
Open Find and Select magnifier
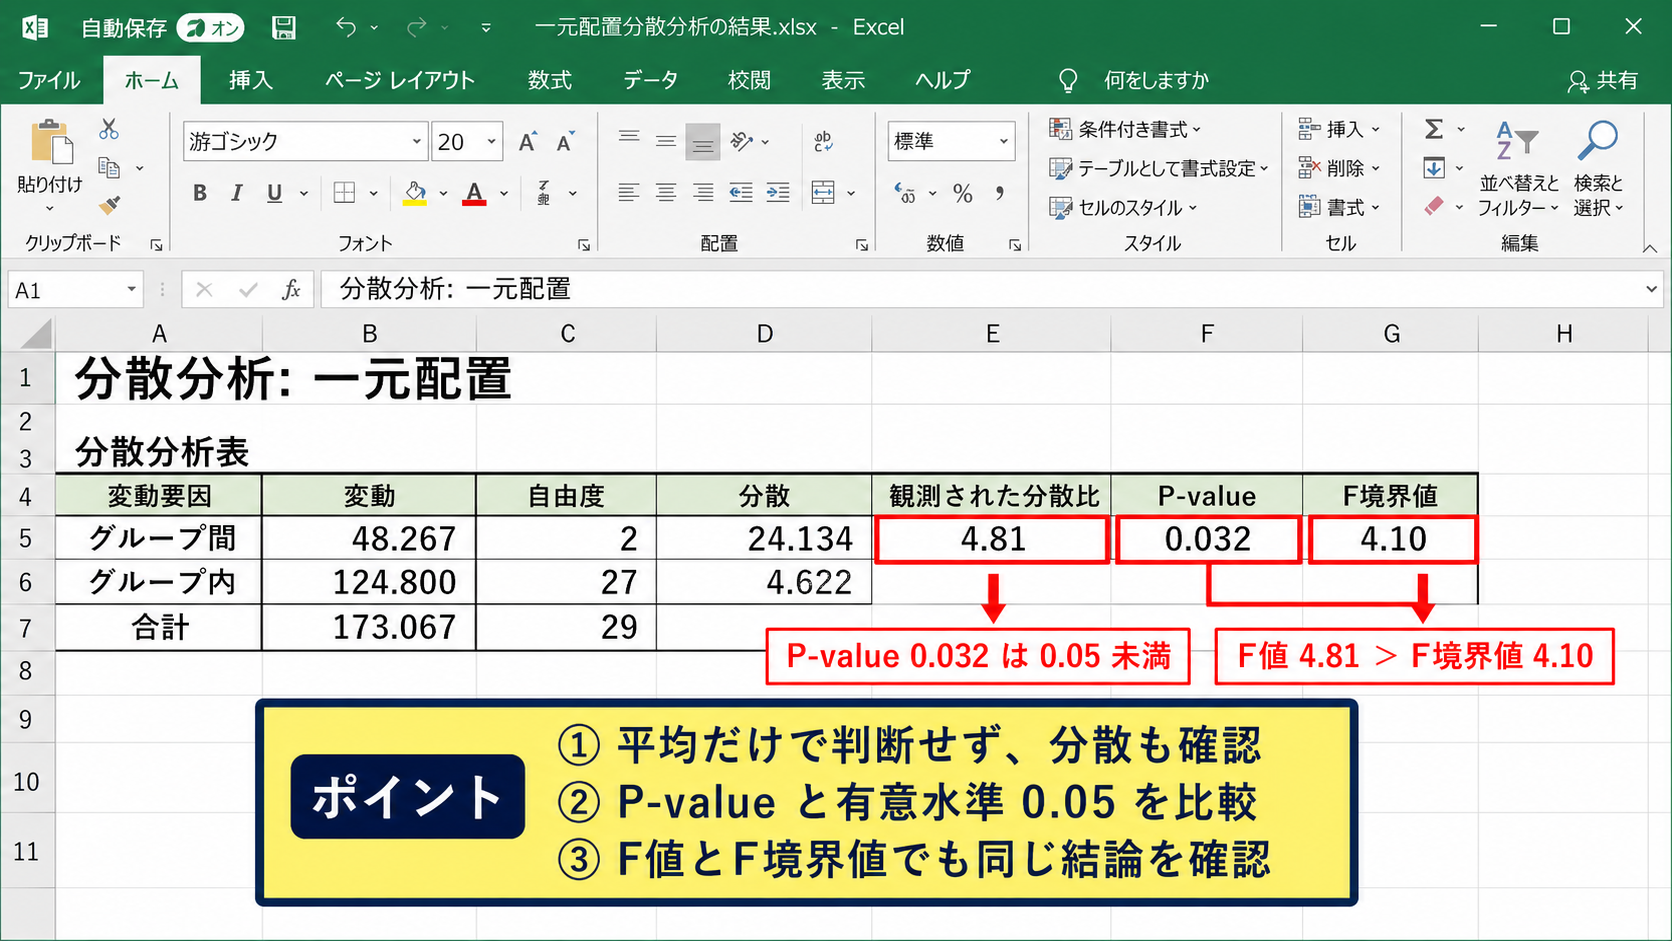point(1598,141)
